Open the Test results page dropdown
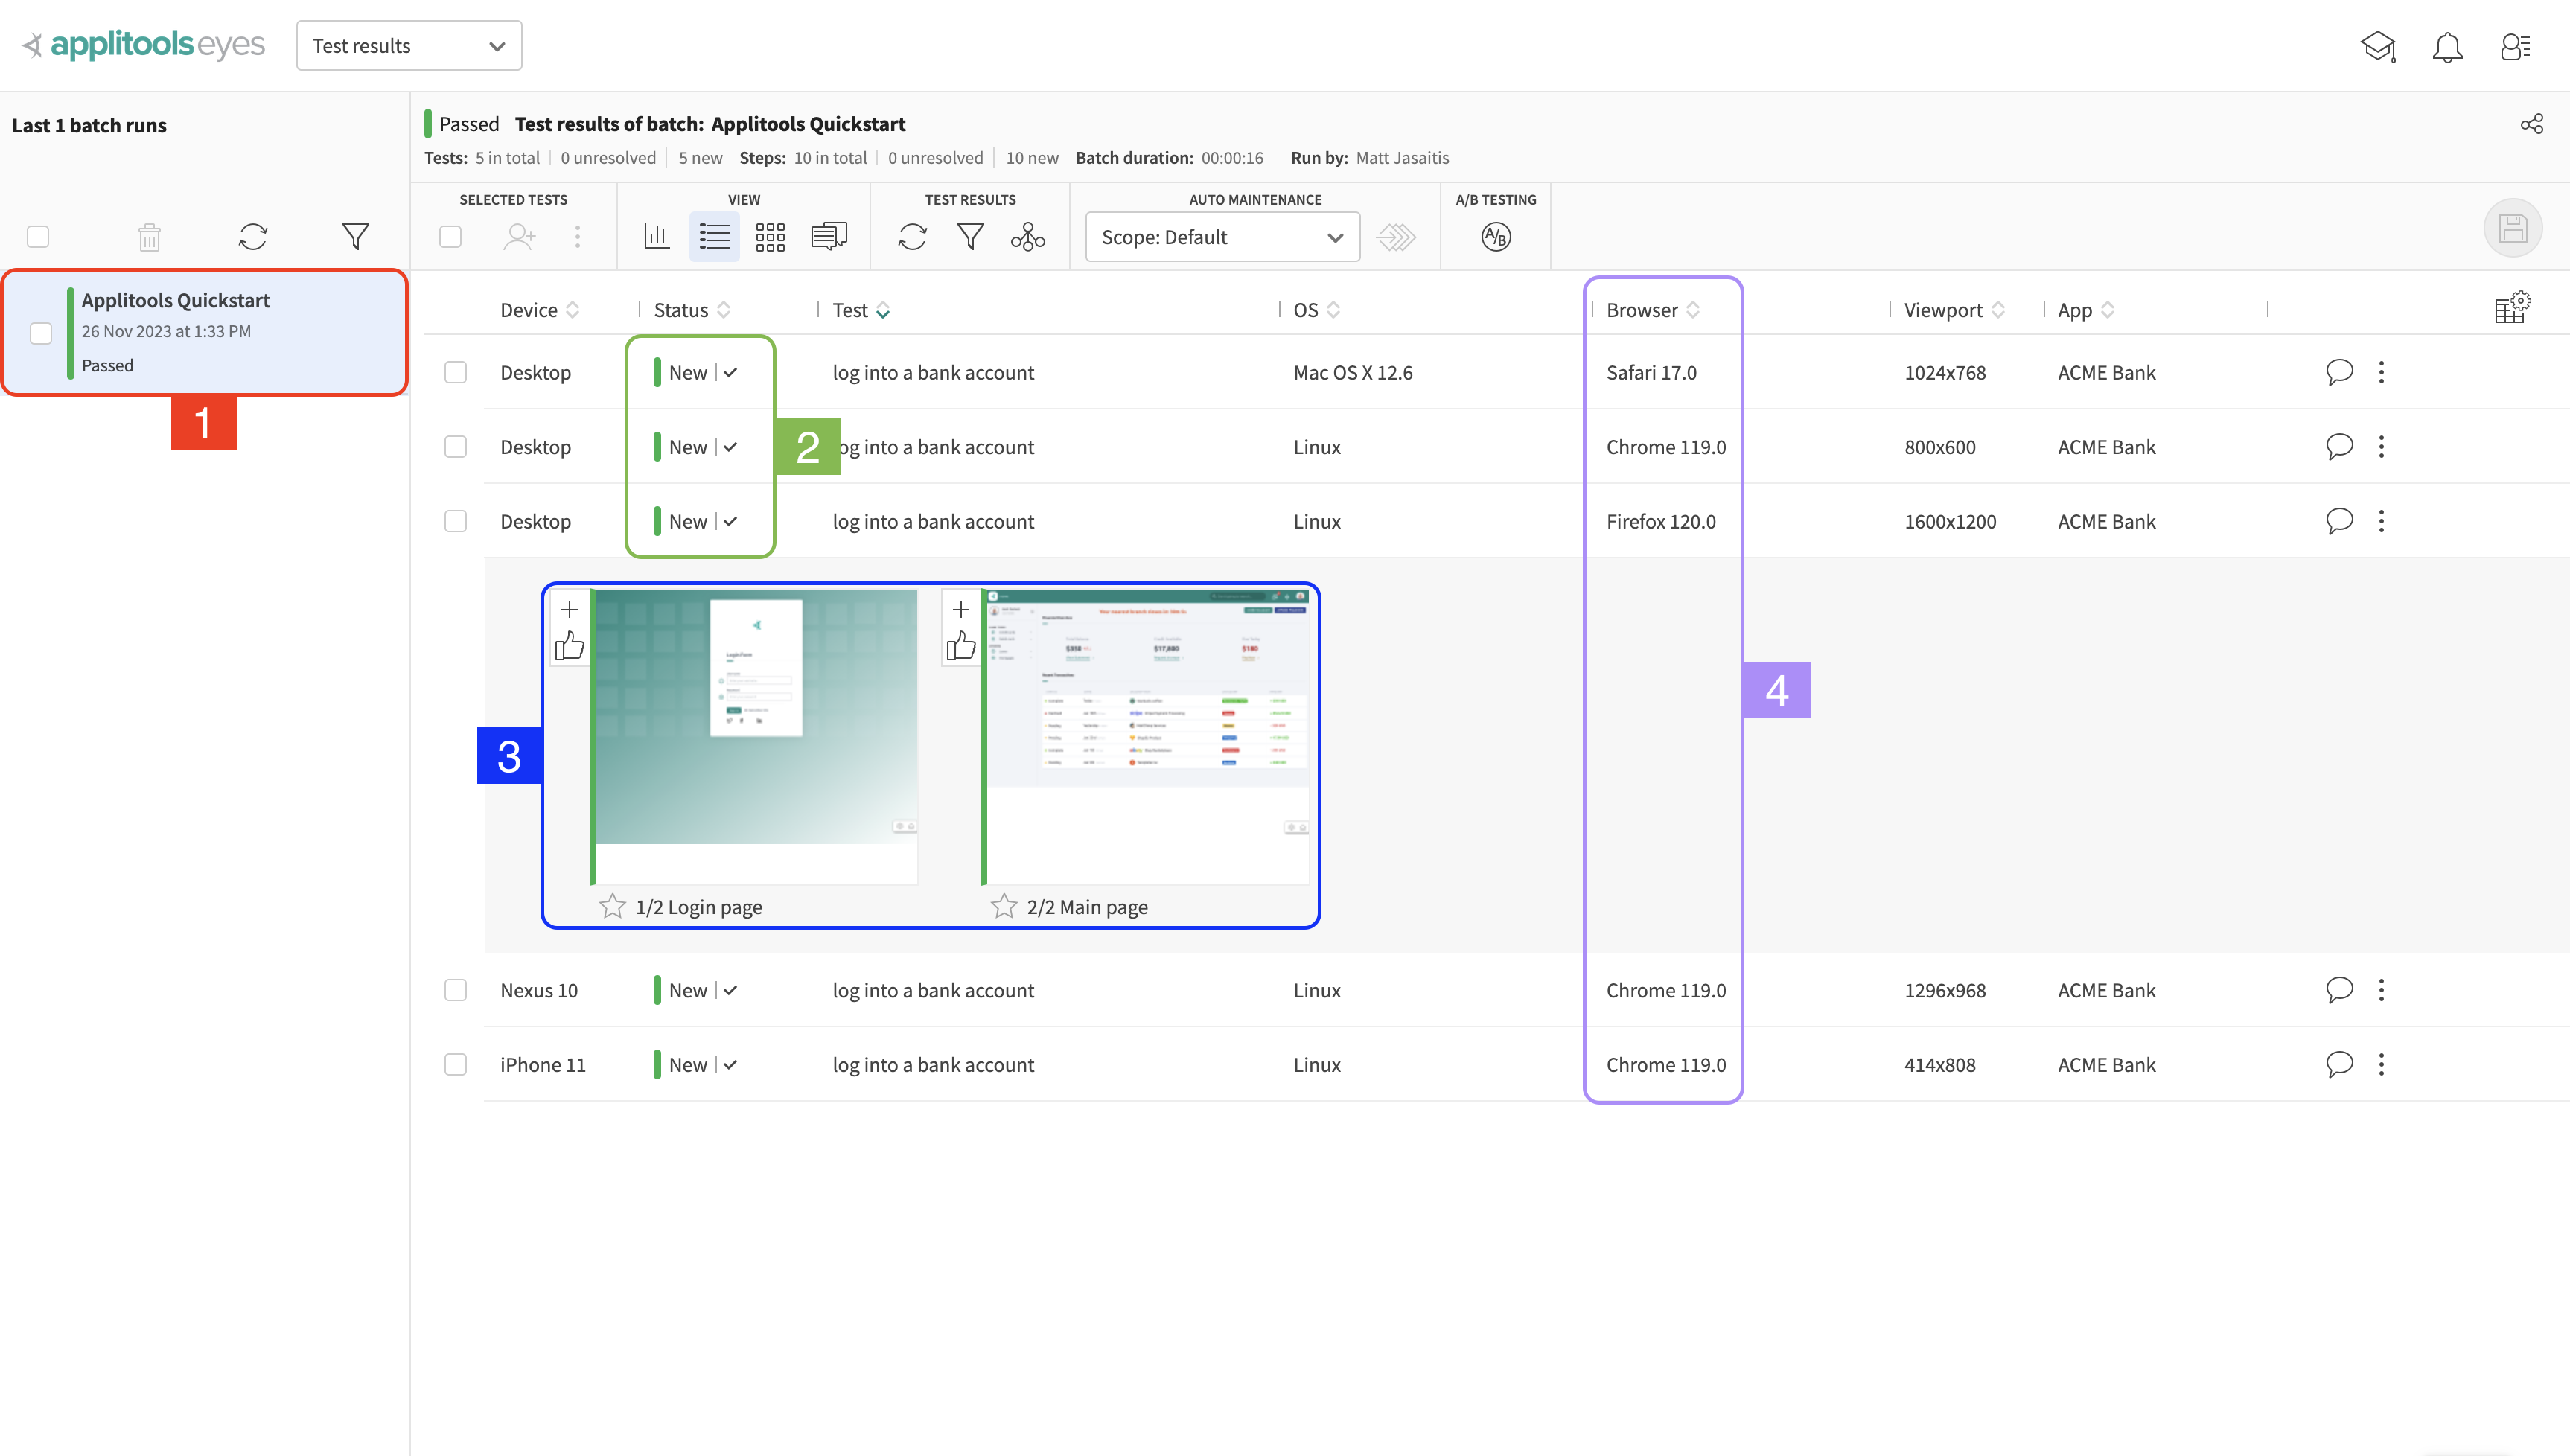 [408, 46]
